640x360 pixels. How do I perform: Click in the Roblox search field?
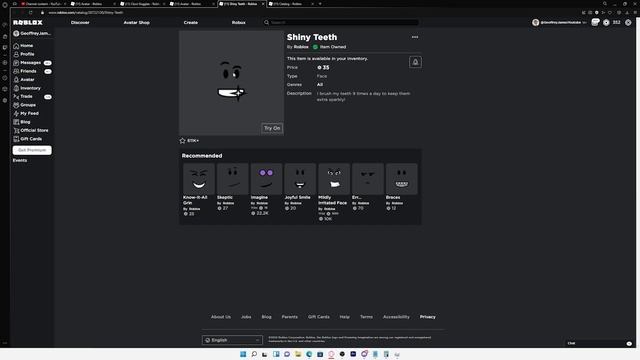pyautogui.click(x=345, y=22)
